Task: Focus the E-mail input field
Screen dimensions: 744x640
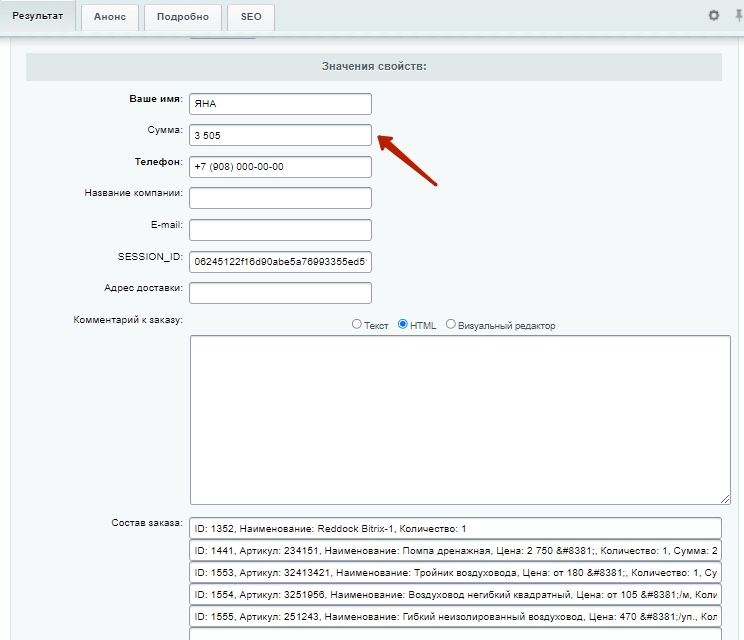Action: tap(280, 230)
